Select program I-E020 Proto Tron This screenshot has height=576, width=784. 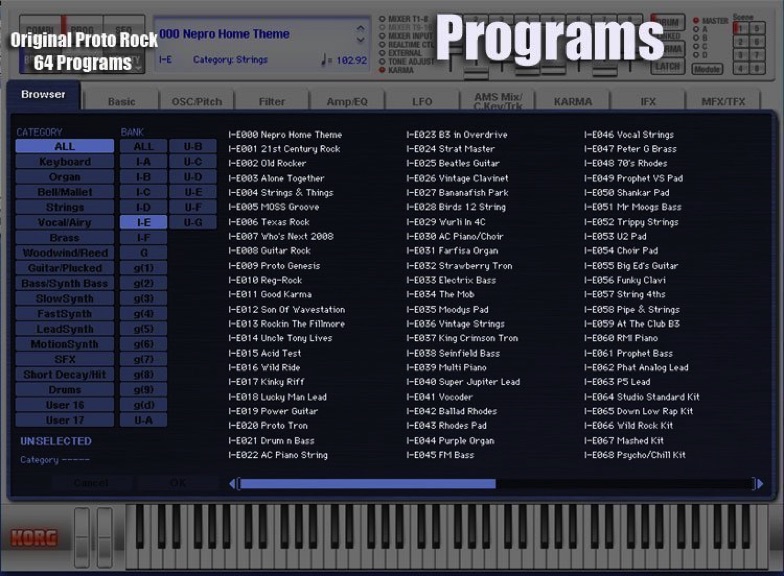(268, 426)
